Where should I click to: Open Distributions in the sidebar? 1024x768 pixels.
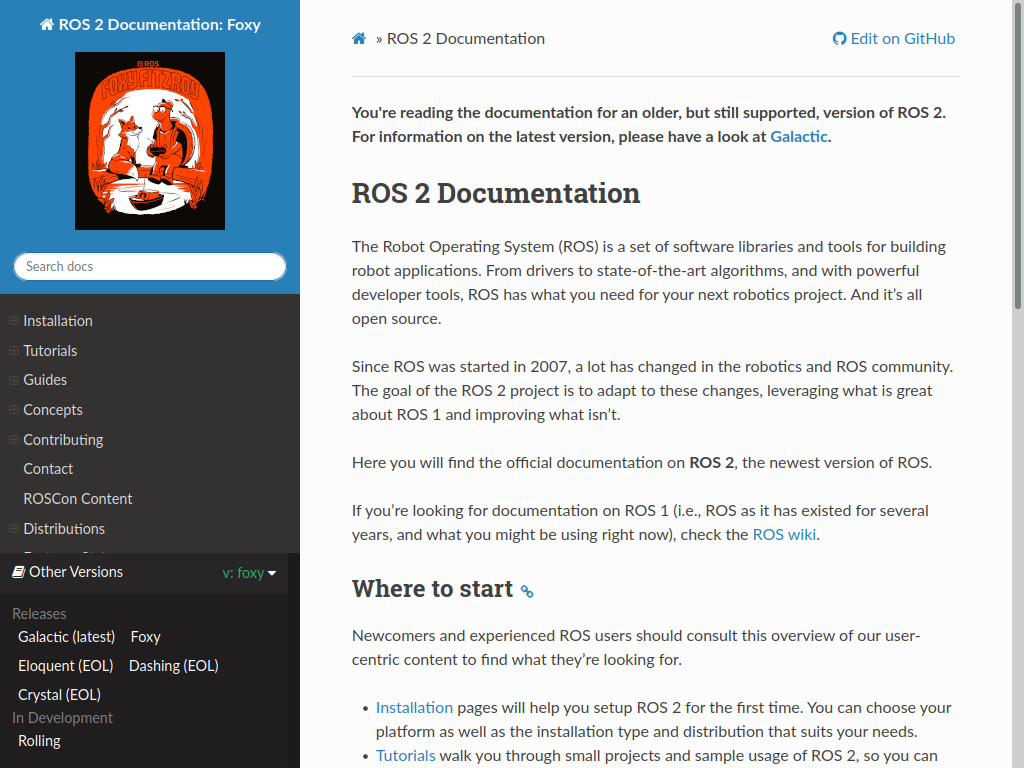[x=64, y=528]
